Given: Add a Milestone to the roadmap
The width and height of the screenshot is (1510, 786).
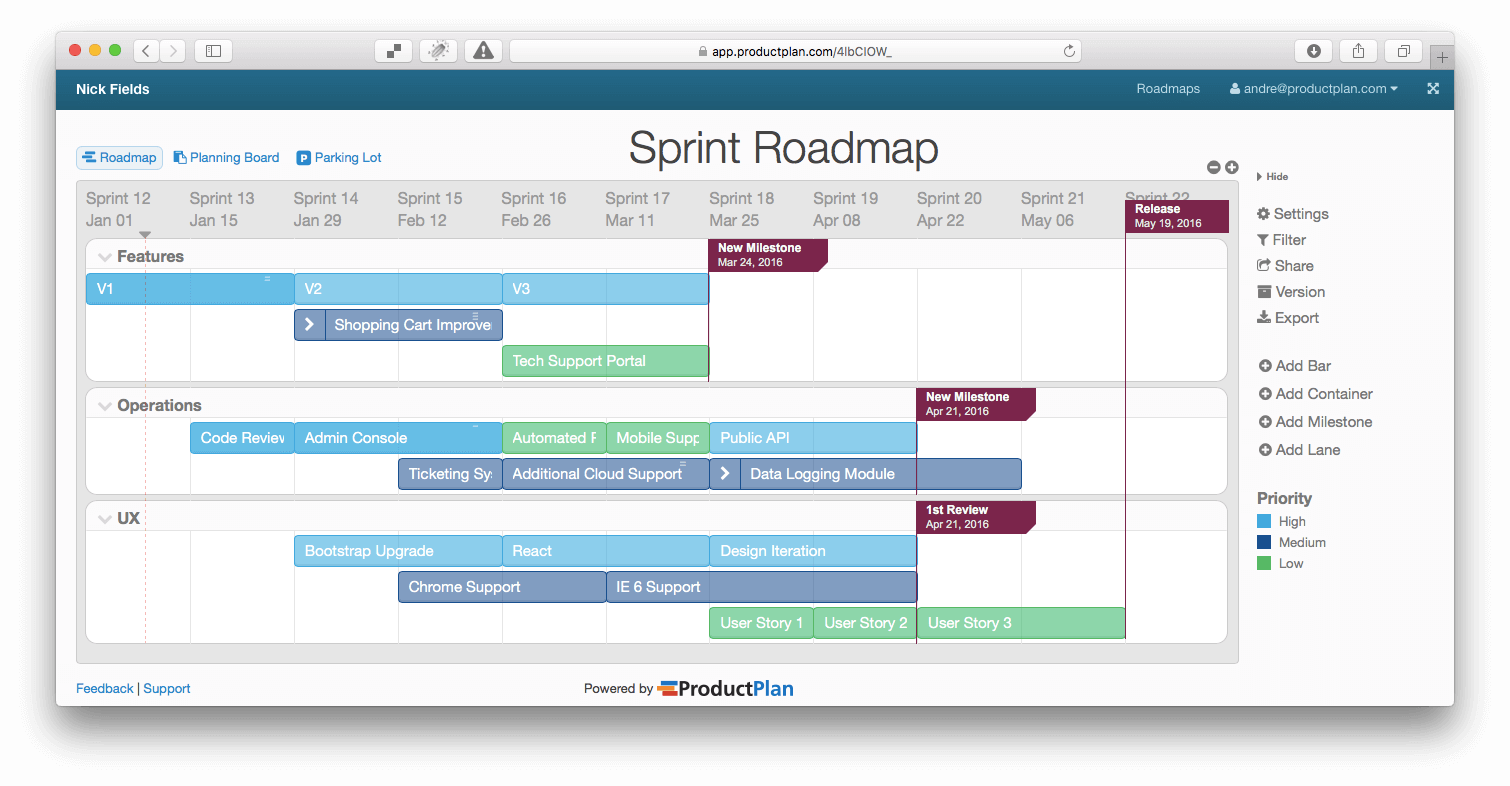Looking at the screenshot, I should pyautogui.click(x=1314, y=422).
